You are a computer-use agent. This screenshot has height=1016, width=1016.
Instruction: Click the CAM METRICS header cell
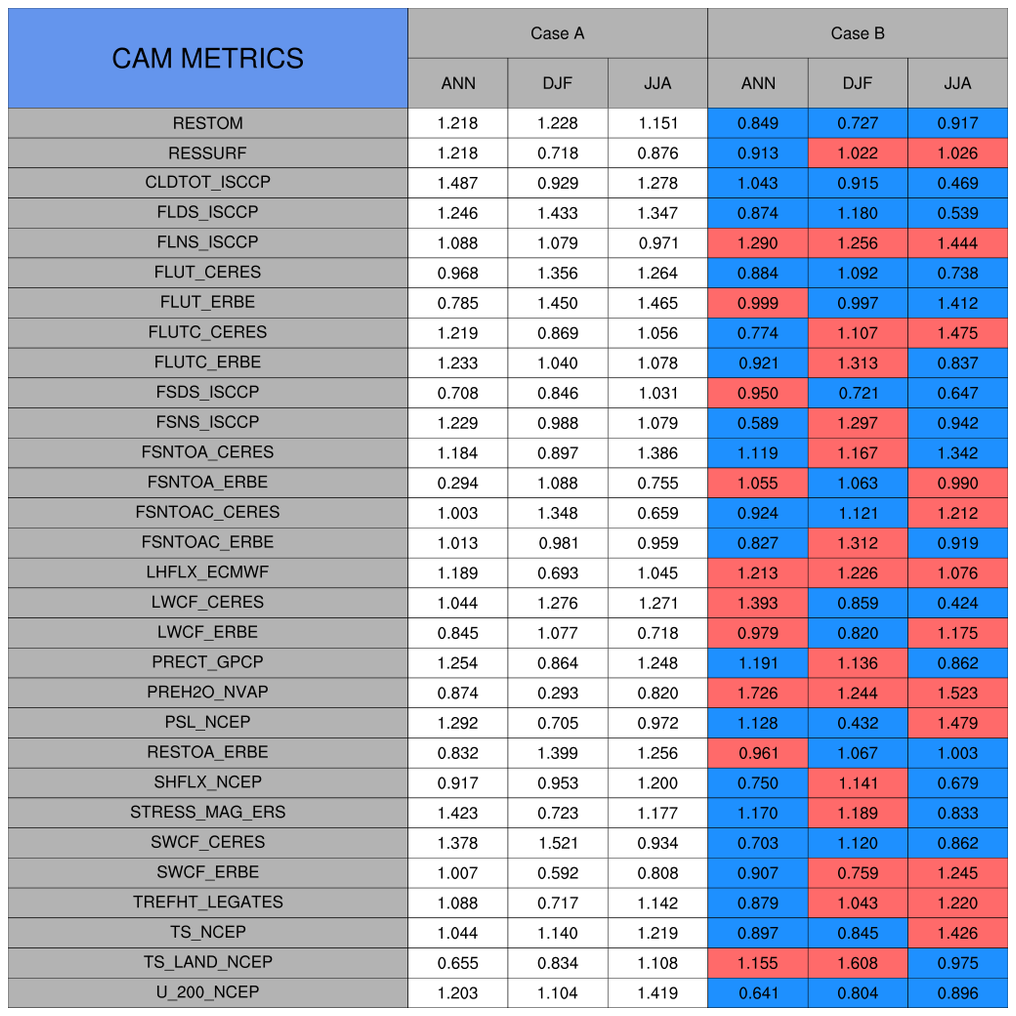click(208, 58)
